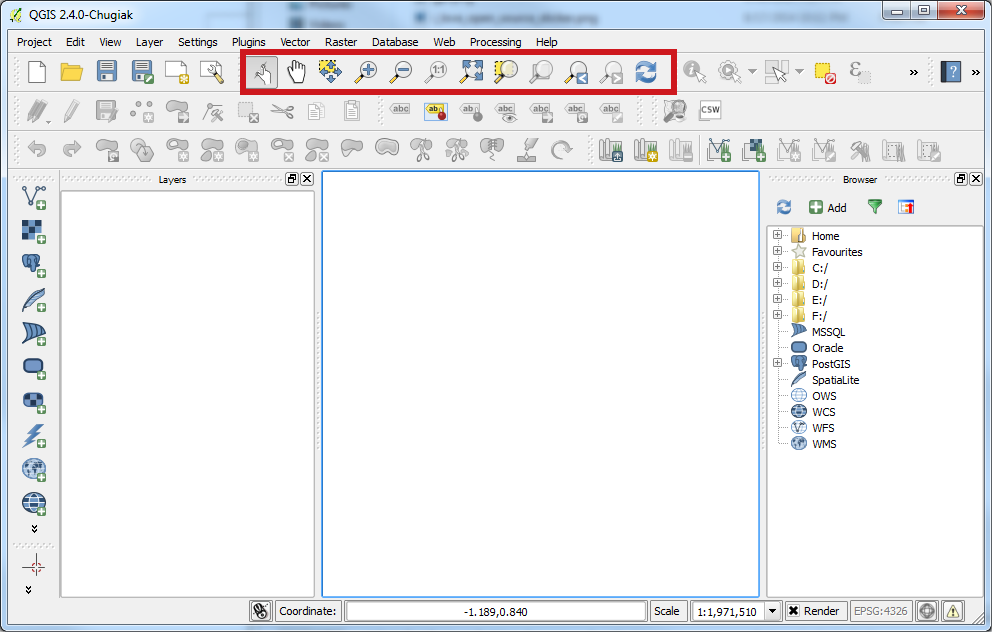Viewport: 992px width, 632px height.
Task: Toggle extents display icon beside Coordinate
Action: [260, 611]
